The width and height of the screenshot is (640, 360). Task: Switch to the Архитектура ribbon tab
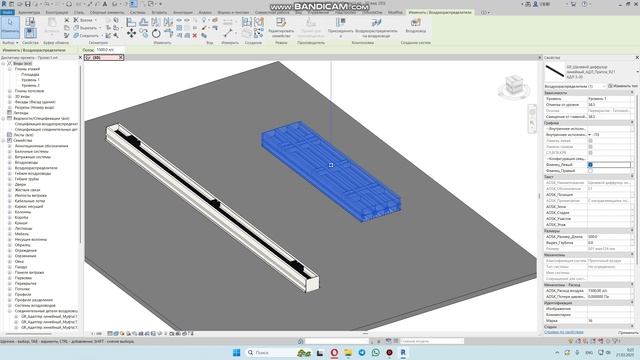tap(29, 12)
